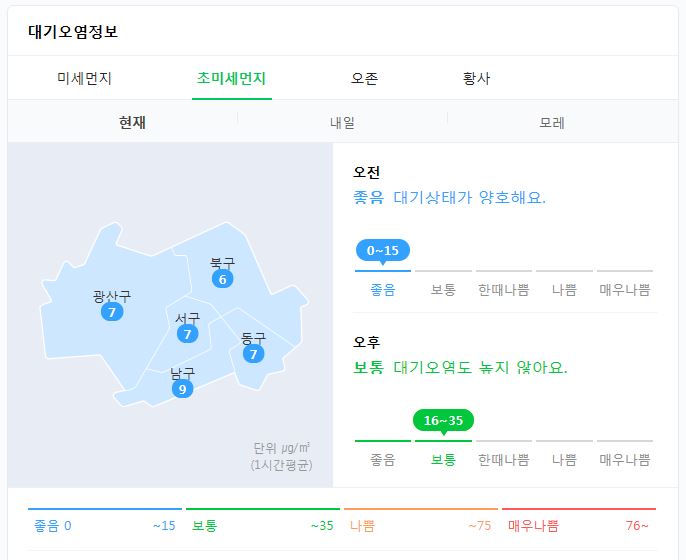Click the 매우나쁨 76~ legend item
This screenshot has height=560, width=686.
[579, 521]
